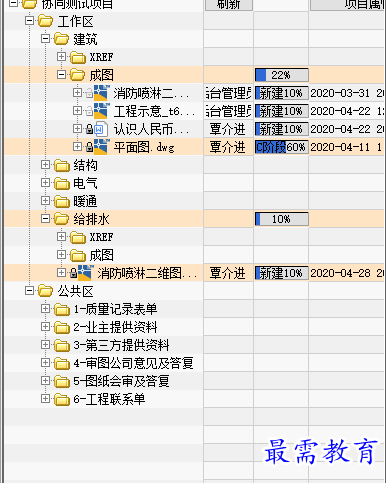Screen dimensions: 386x483
Task: Select the 5-图纸会审及答复 tree item
Action: (x=121, y=381)
